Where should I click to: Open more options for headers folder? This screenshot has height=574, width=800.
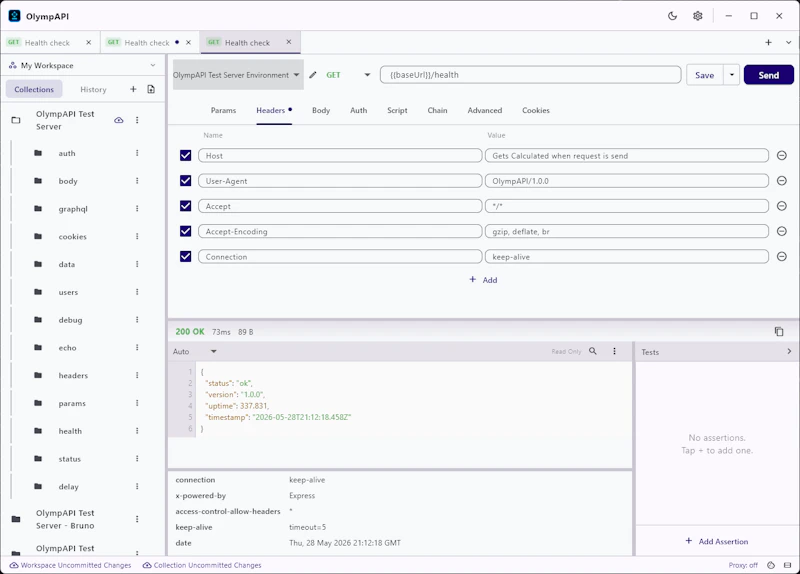click(137, 375)
